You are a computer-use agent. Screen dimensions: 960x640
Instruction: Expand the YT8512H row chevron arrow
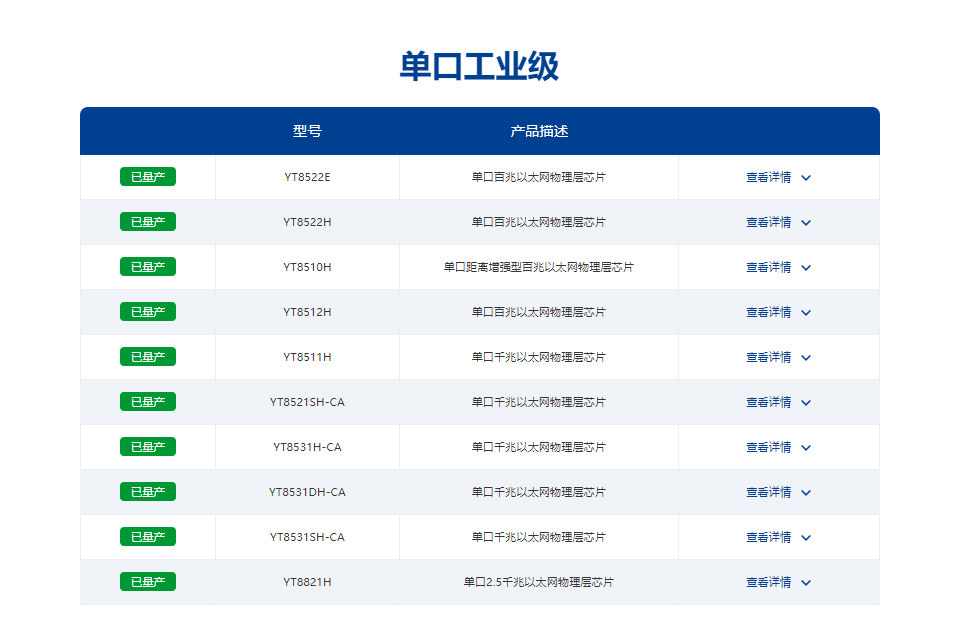806,312
